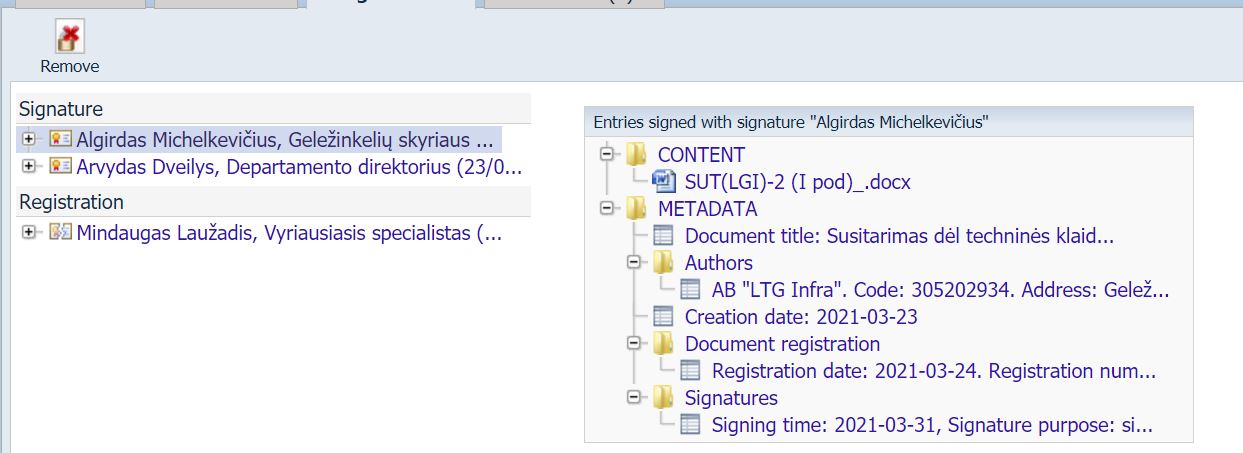
Task: Expand the Arvydas Dveilys signature node
Action: click(28, 166)
